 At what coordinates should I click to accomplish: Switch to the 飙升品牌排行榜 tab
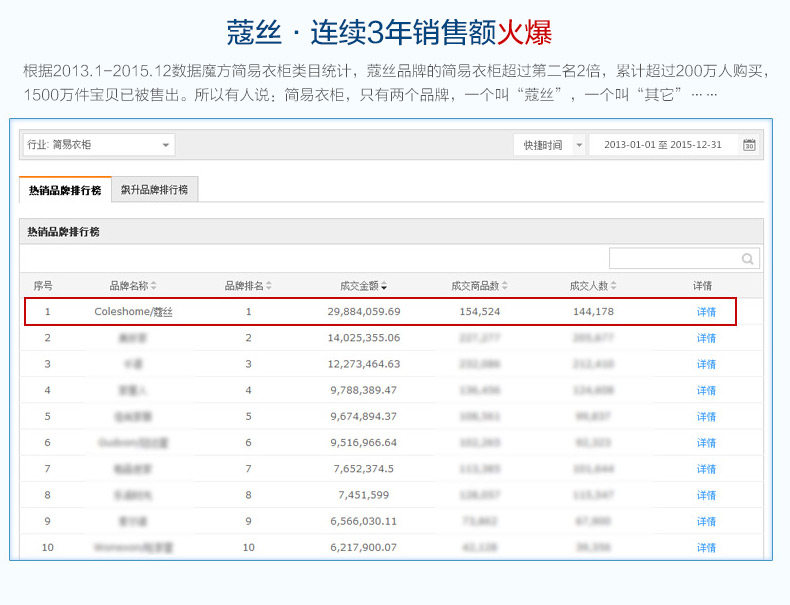pos(154,190)
